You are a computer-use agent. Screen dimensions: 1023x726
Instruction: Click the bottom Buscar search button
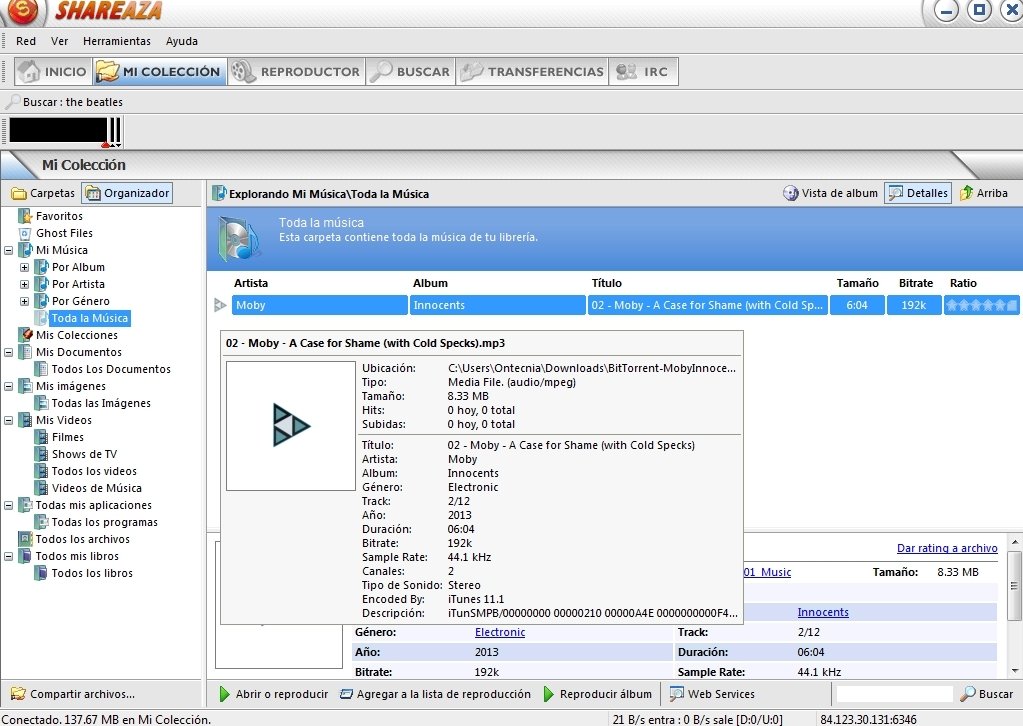coord(986,694)
